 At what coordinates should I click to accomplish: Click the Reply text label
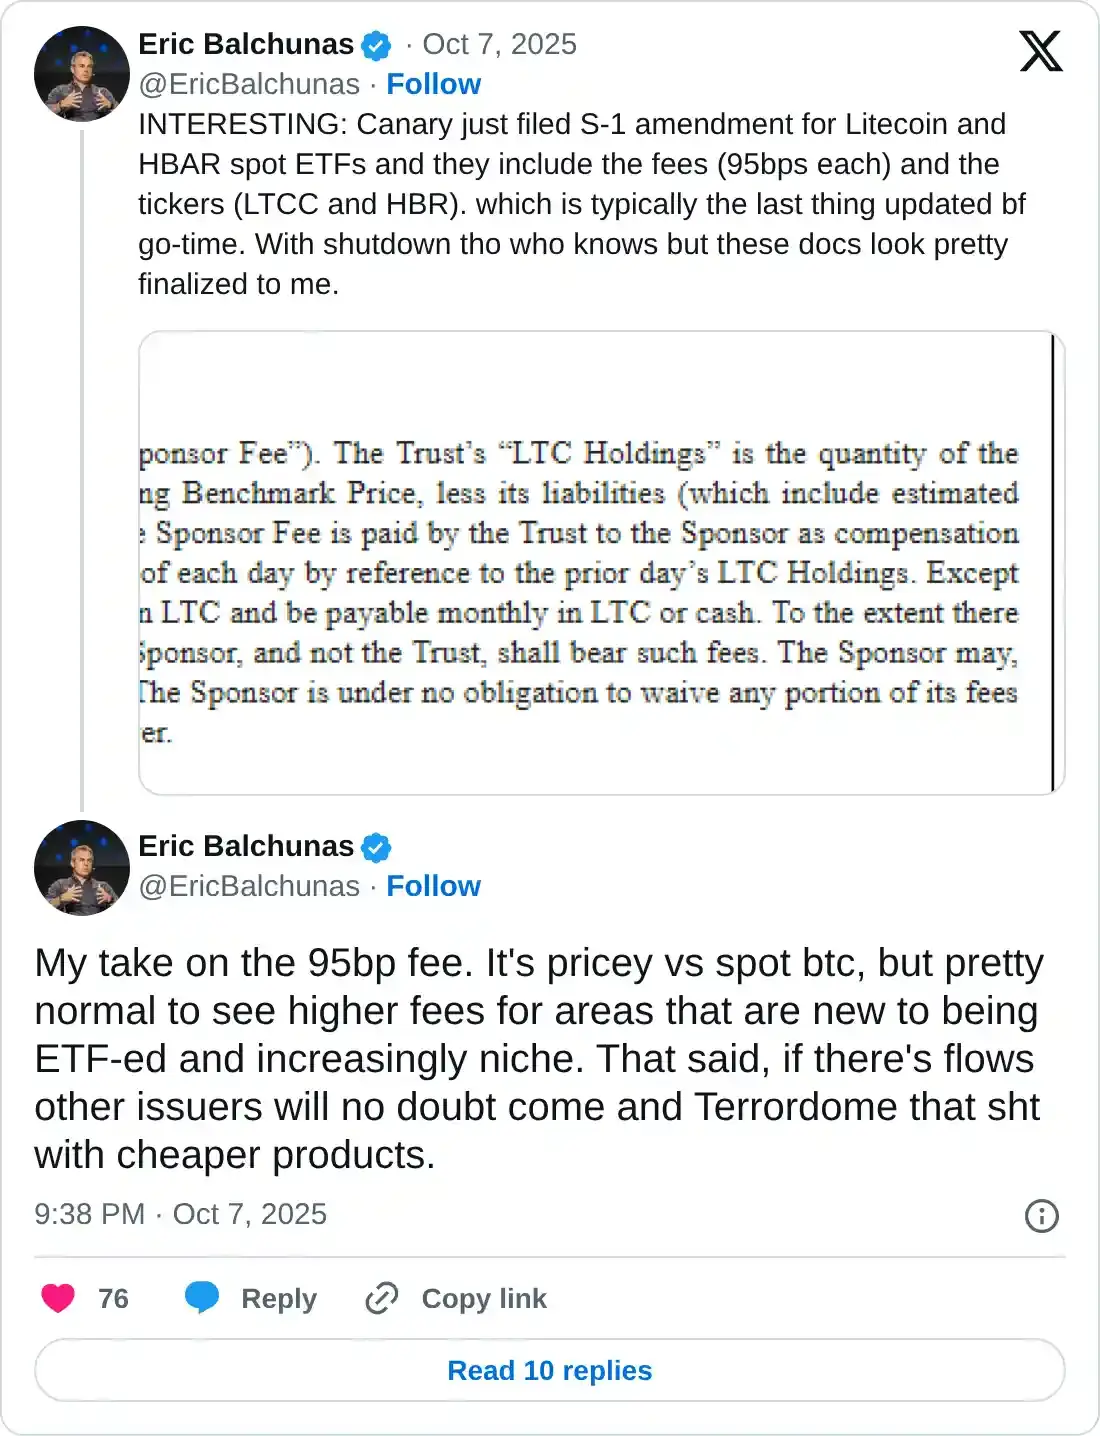[279, 1298]
